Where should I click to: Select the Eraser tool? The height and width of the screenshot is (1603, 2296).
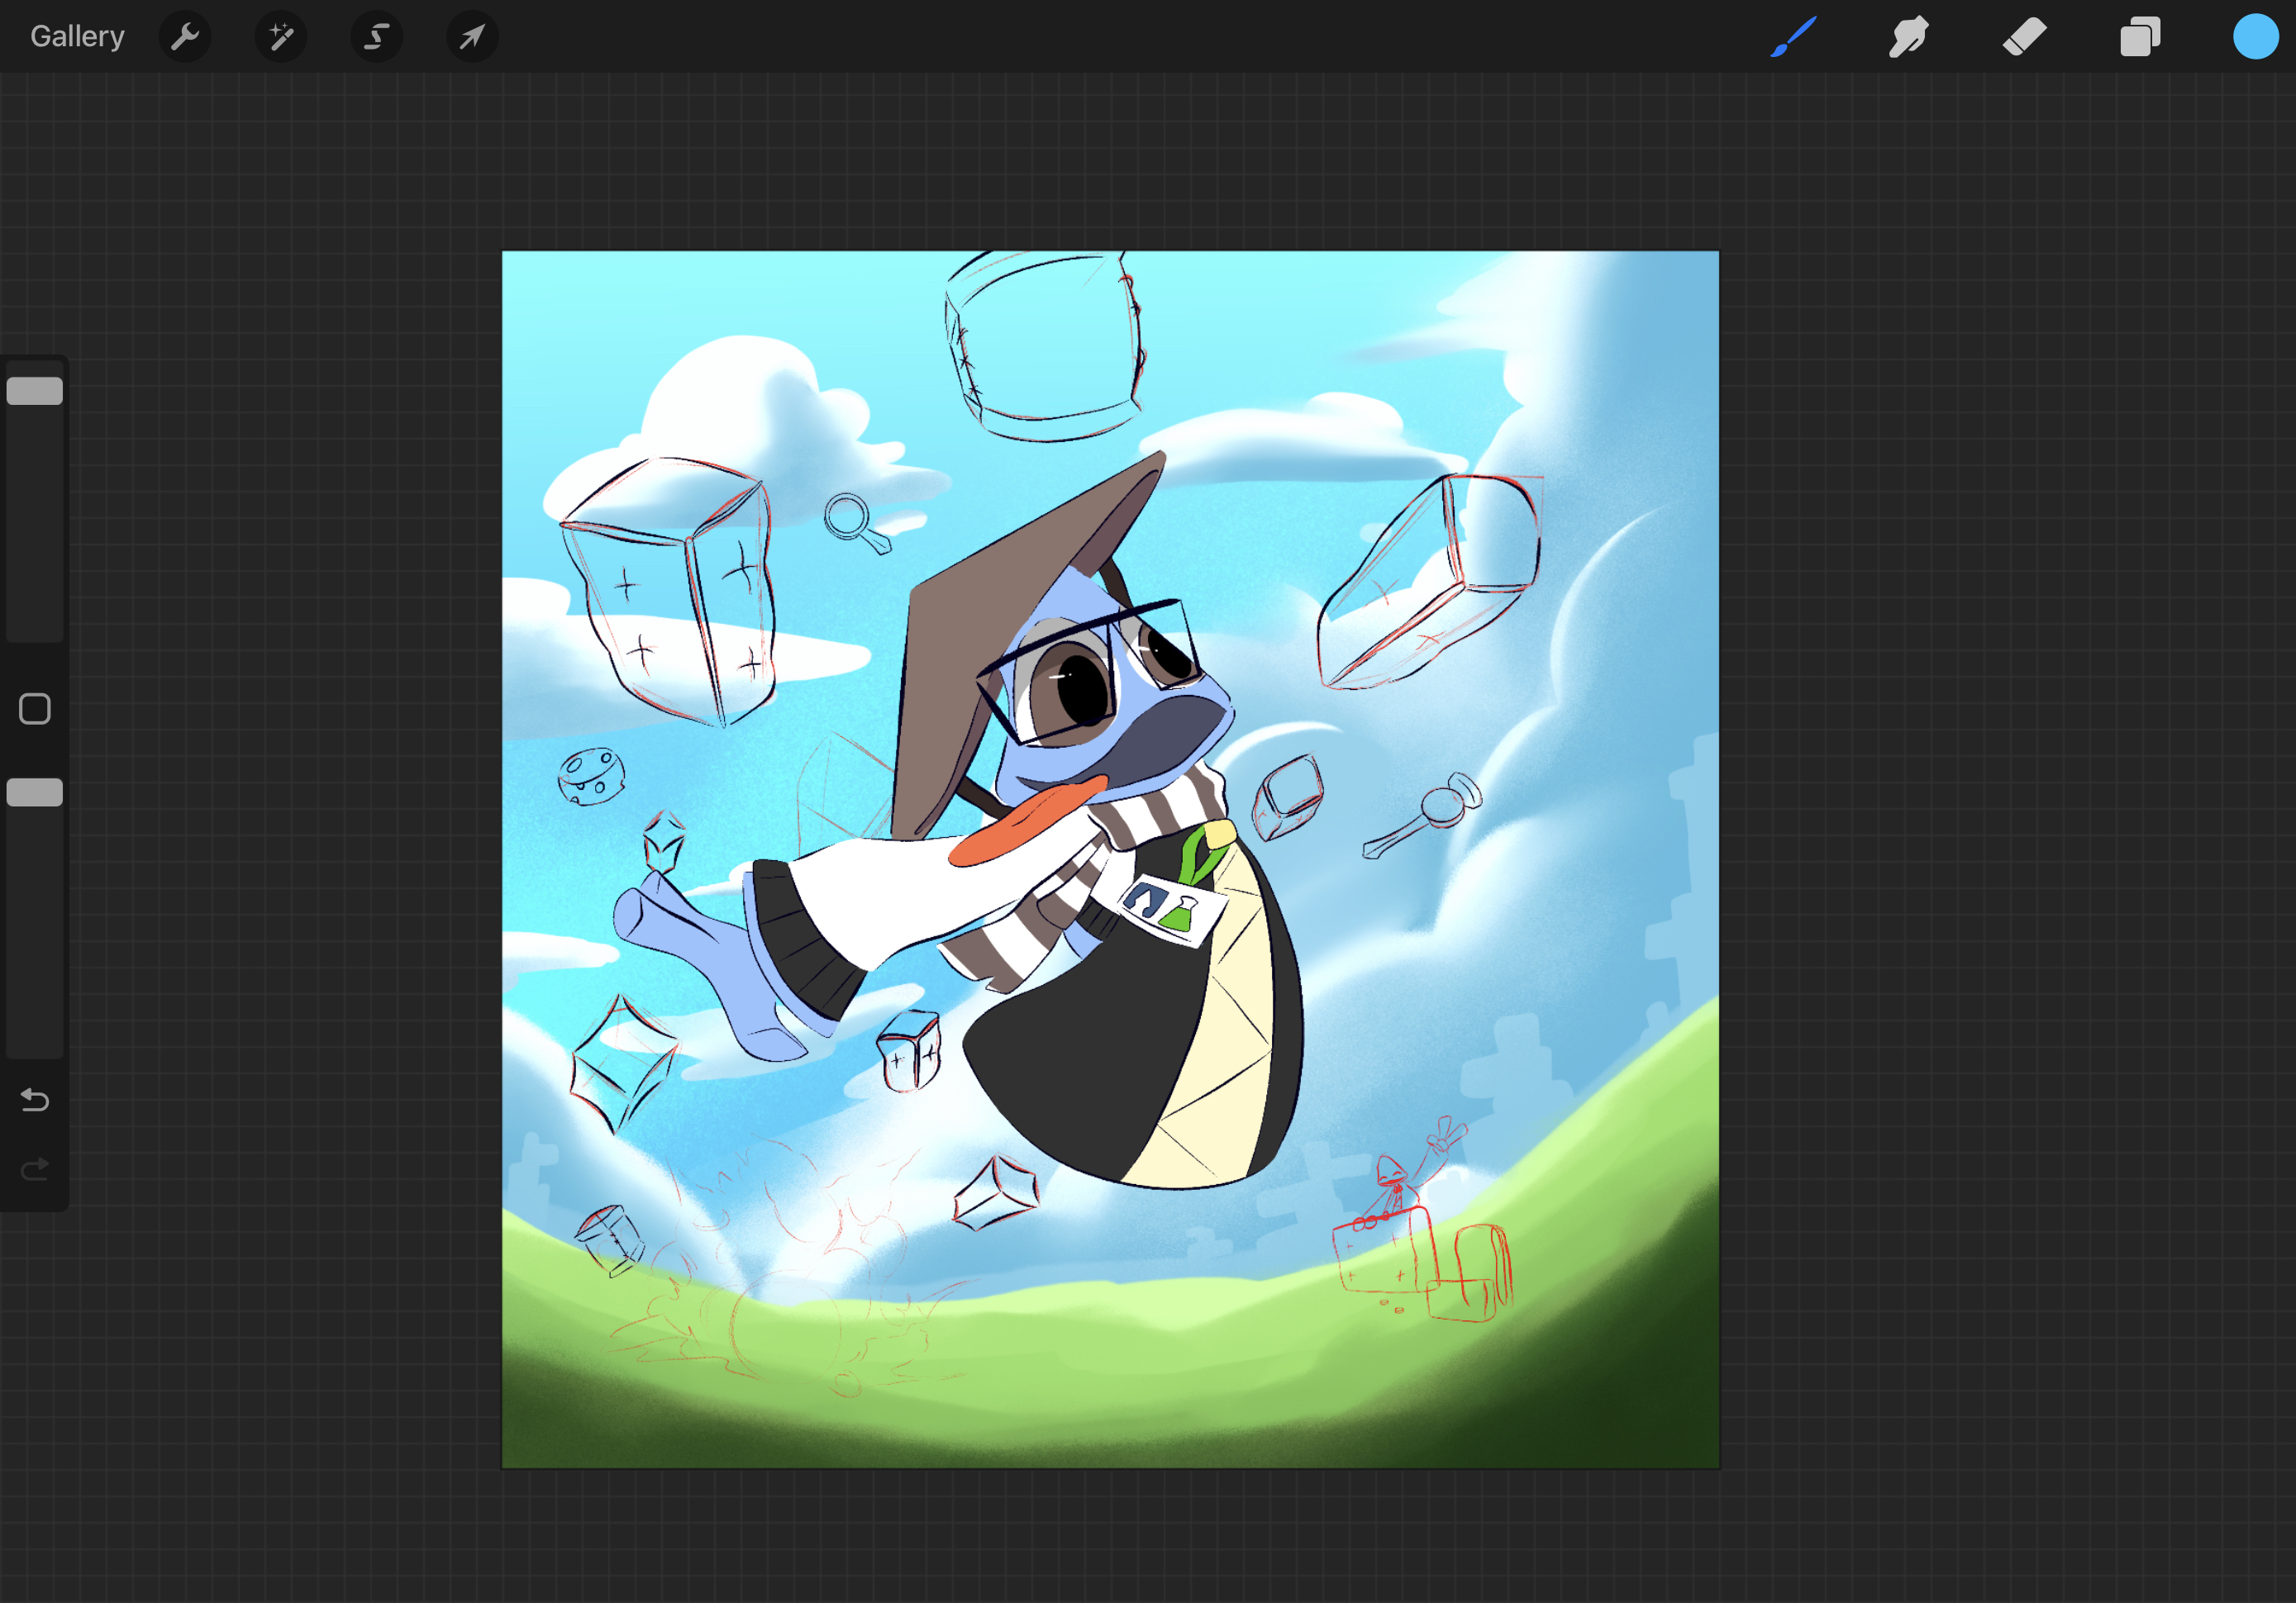[x=2025, y=37]
